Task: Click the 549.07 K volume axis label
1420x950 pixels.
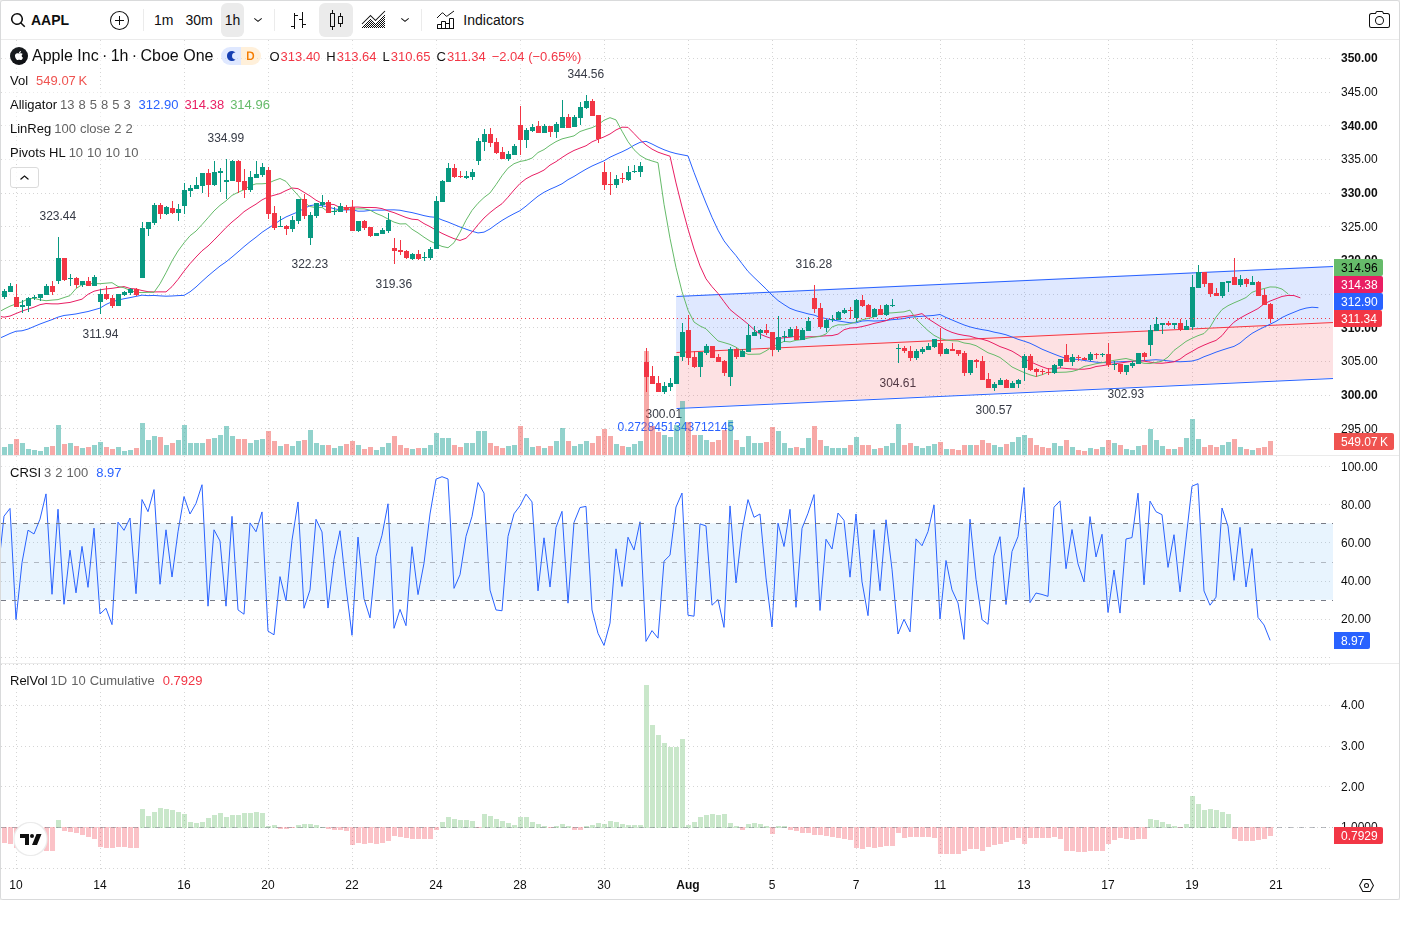Action: click(x=1364, y=442)
